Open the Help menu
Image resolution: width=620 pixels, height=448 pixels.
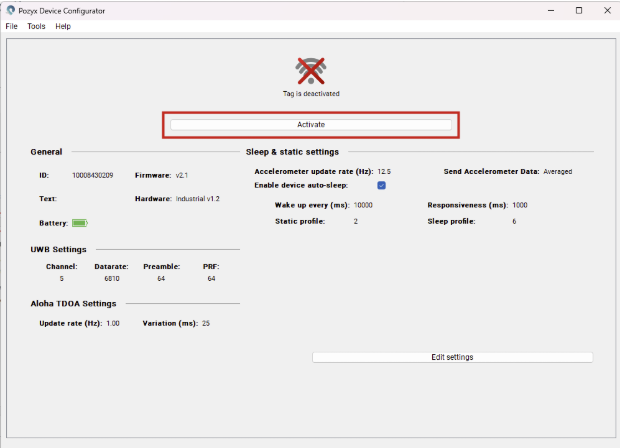point(63,26)
